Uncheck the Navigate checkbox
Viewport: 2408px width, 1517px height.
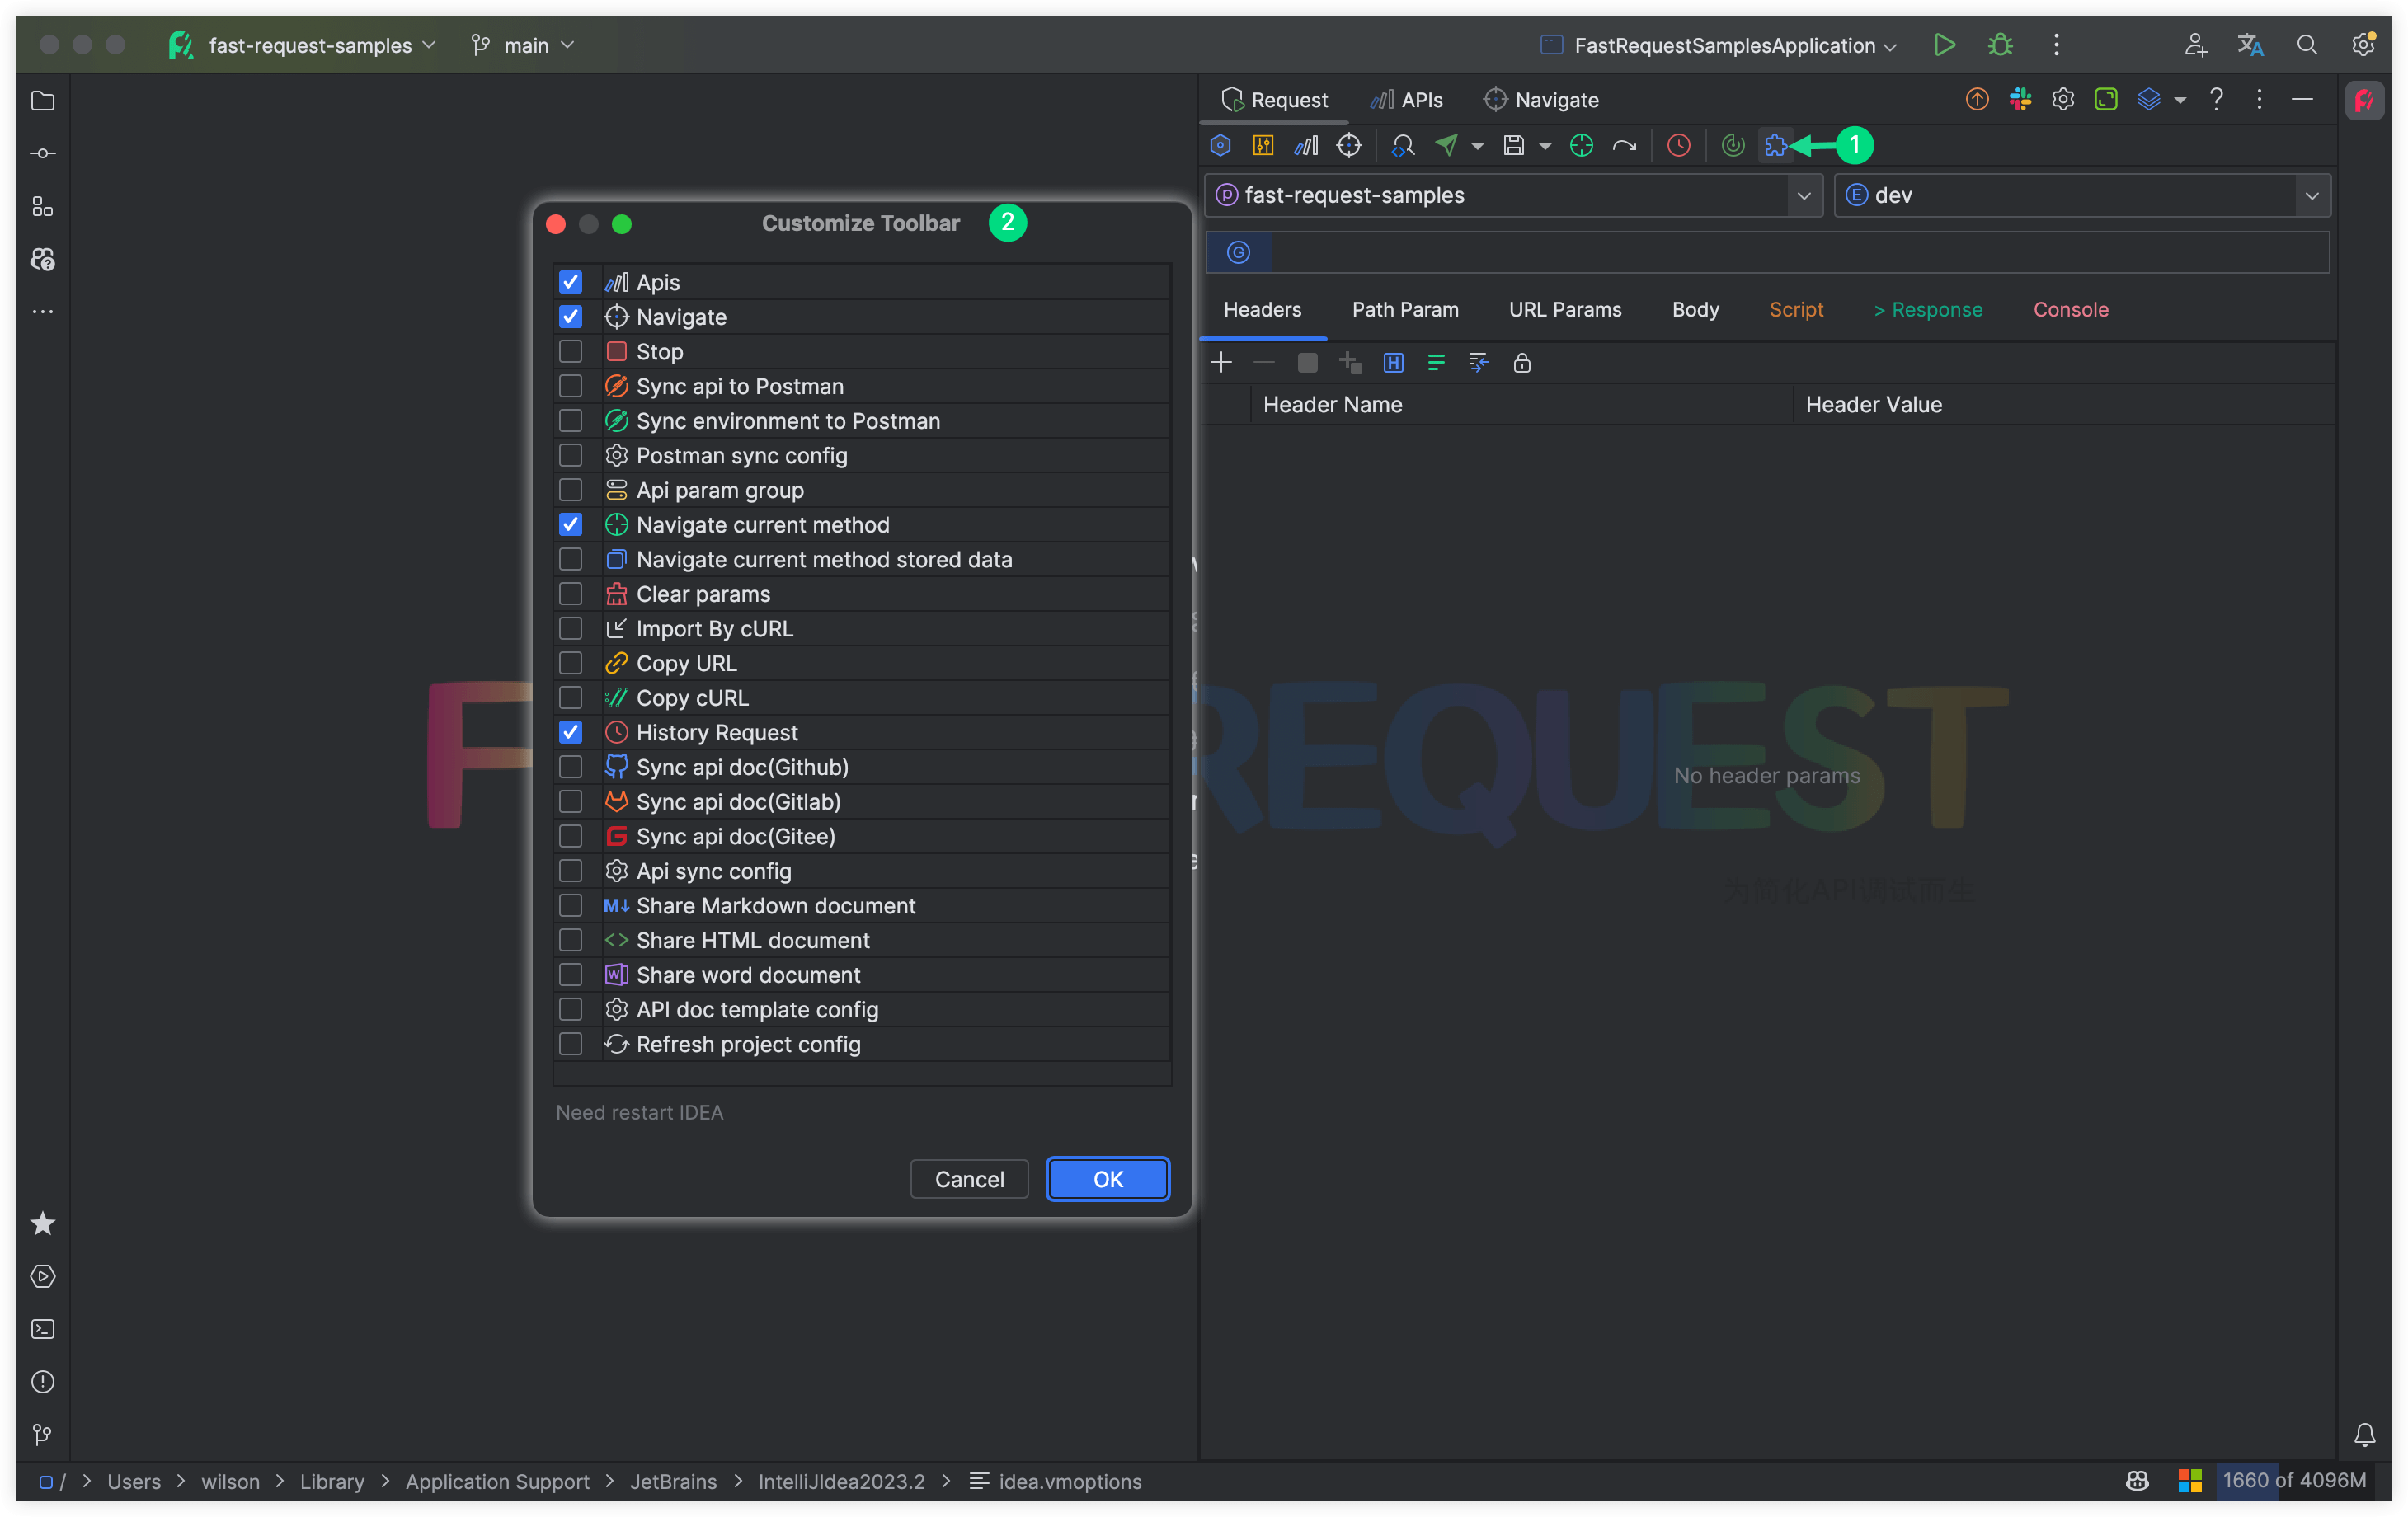point(570,317)
